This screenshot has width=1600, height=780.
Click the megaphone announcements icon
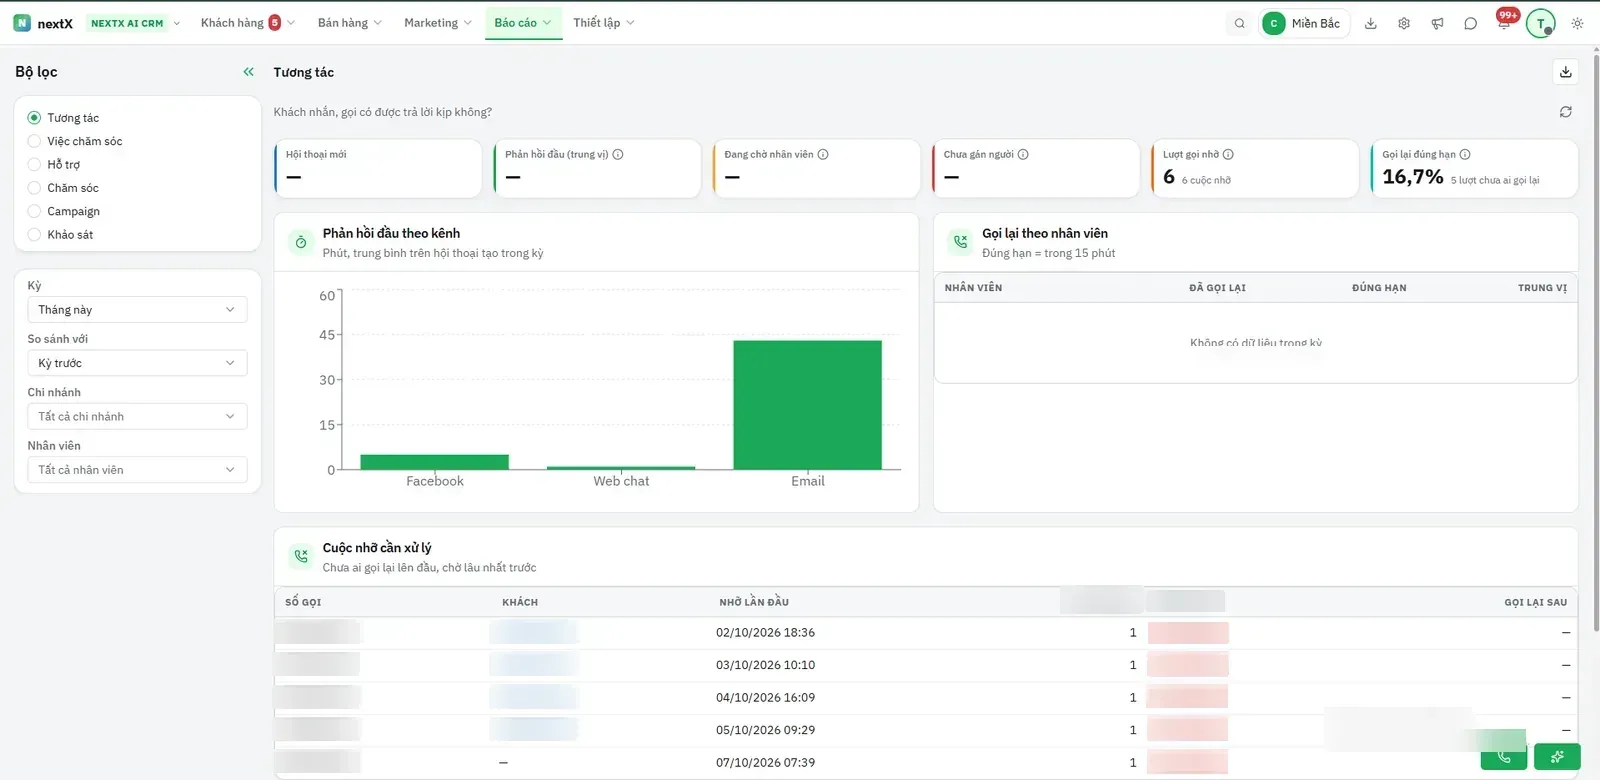pyautogui.click(x=1437, y=23)
